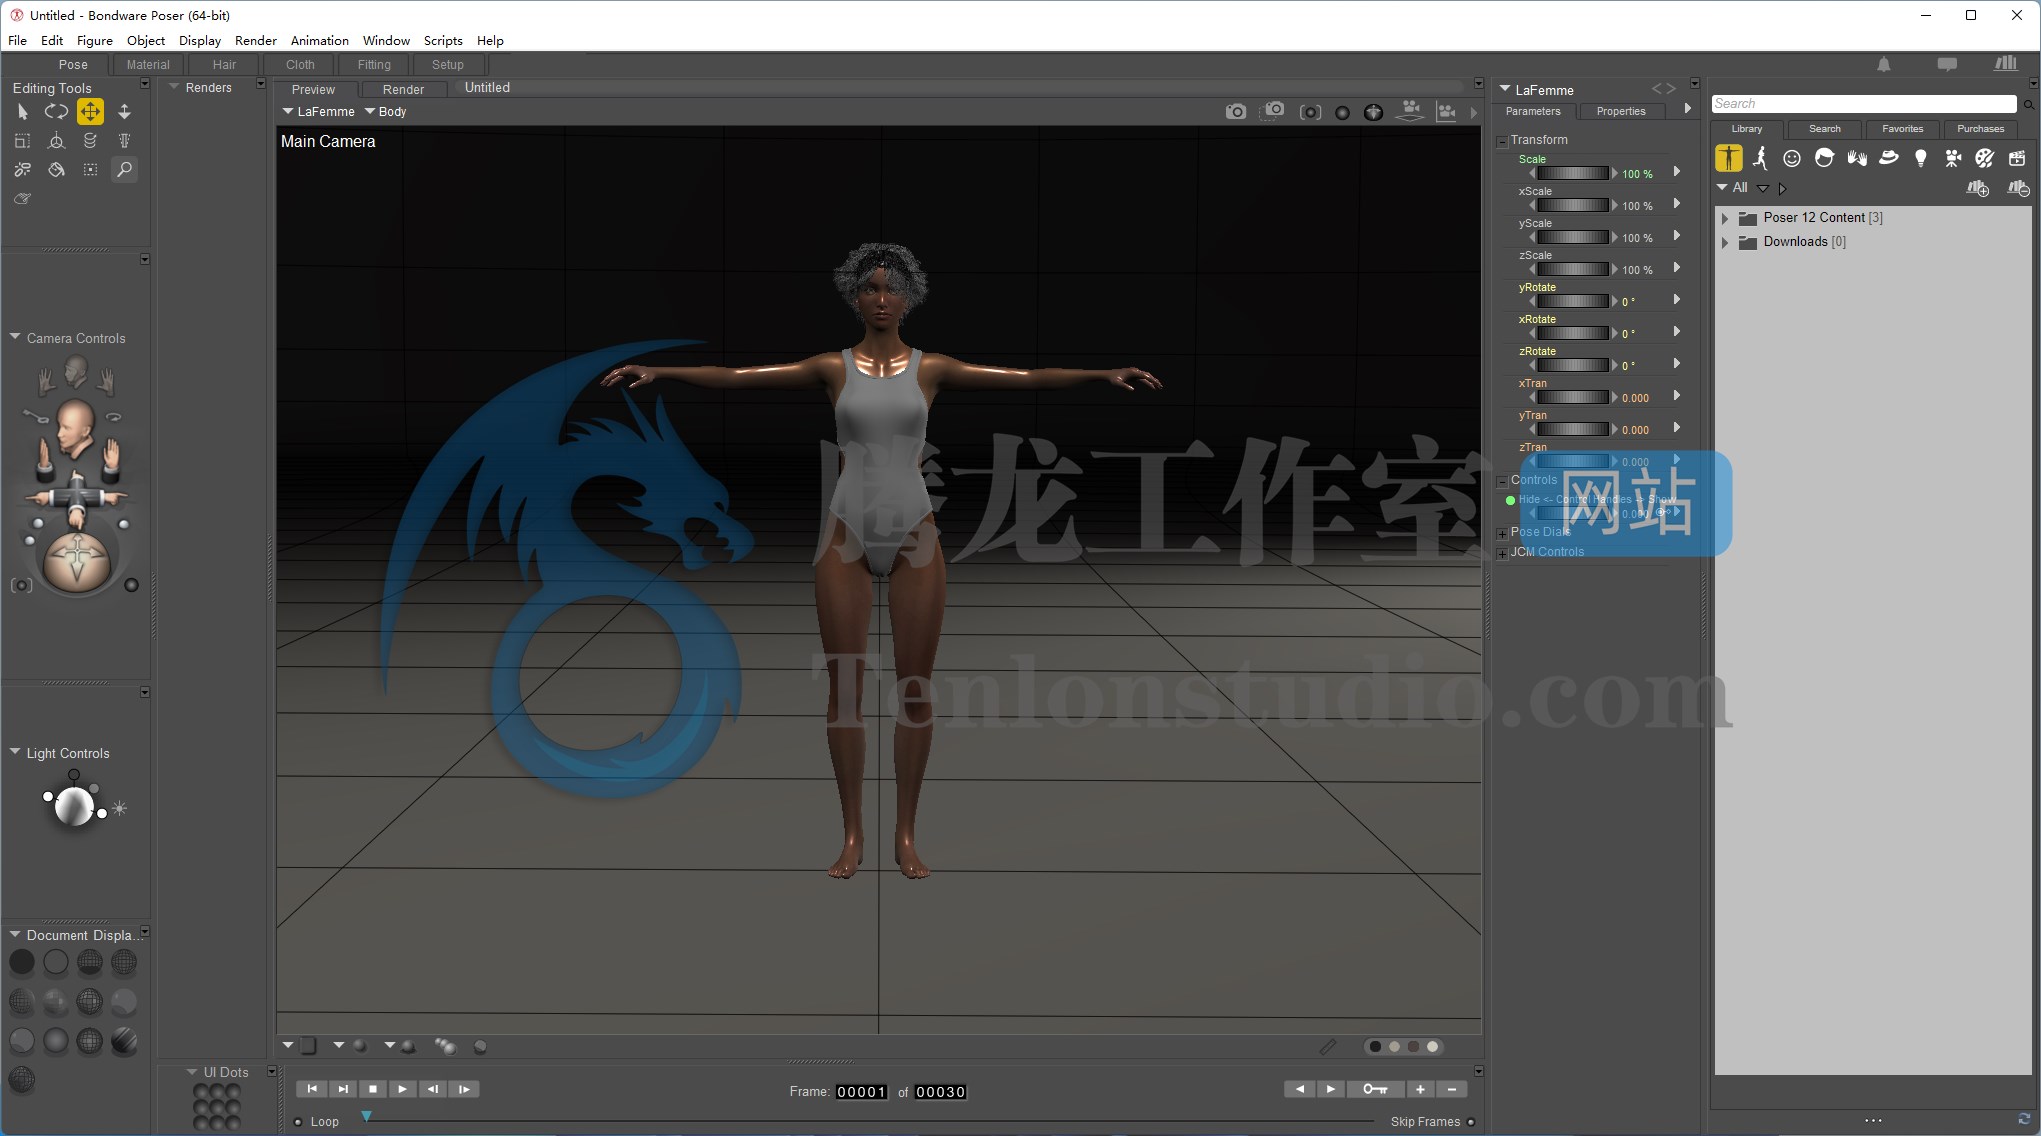Select the Translate/Pull editing tool

click(90, 112)
